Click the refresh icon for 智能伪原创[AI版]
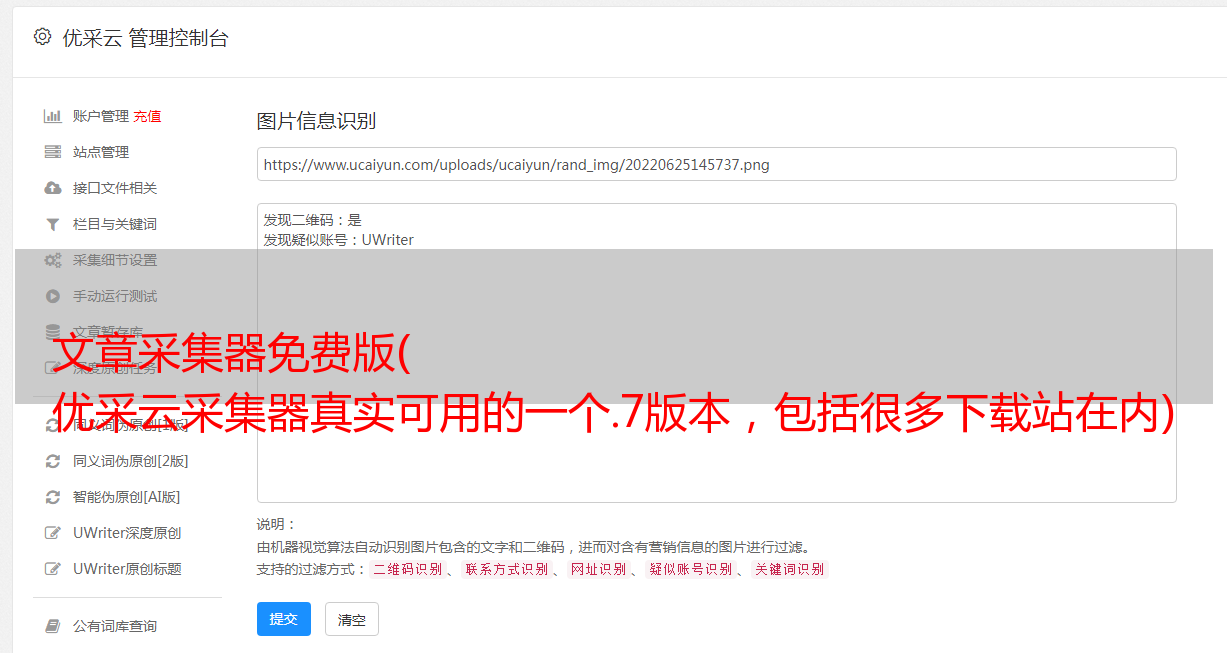The height and width of the screenshot is (653, 1227). tap(53, 497)
